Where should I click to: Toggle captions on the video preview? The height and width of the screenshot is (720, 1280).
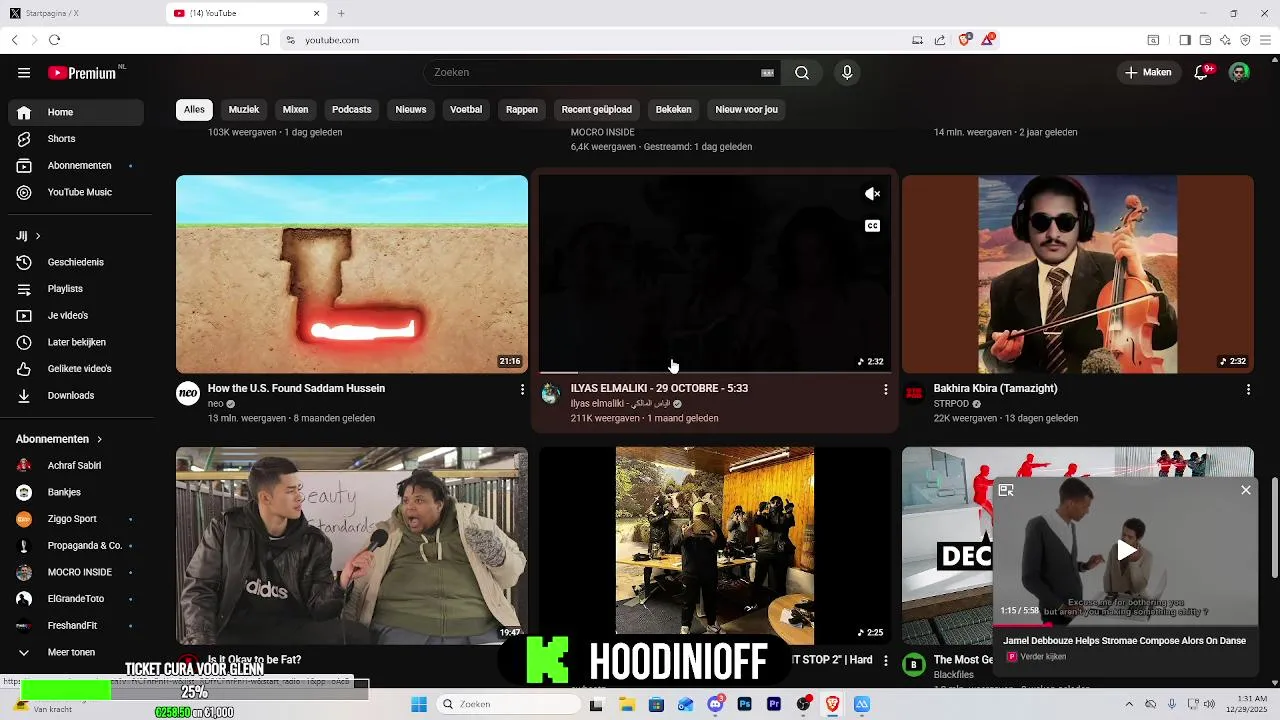click(x=872, y=226)
